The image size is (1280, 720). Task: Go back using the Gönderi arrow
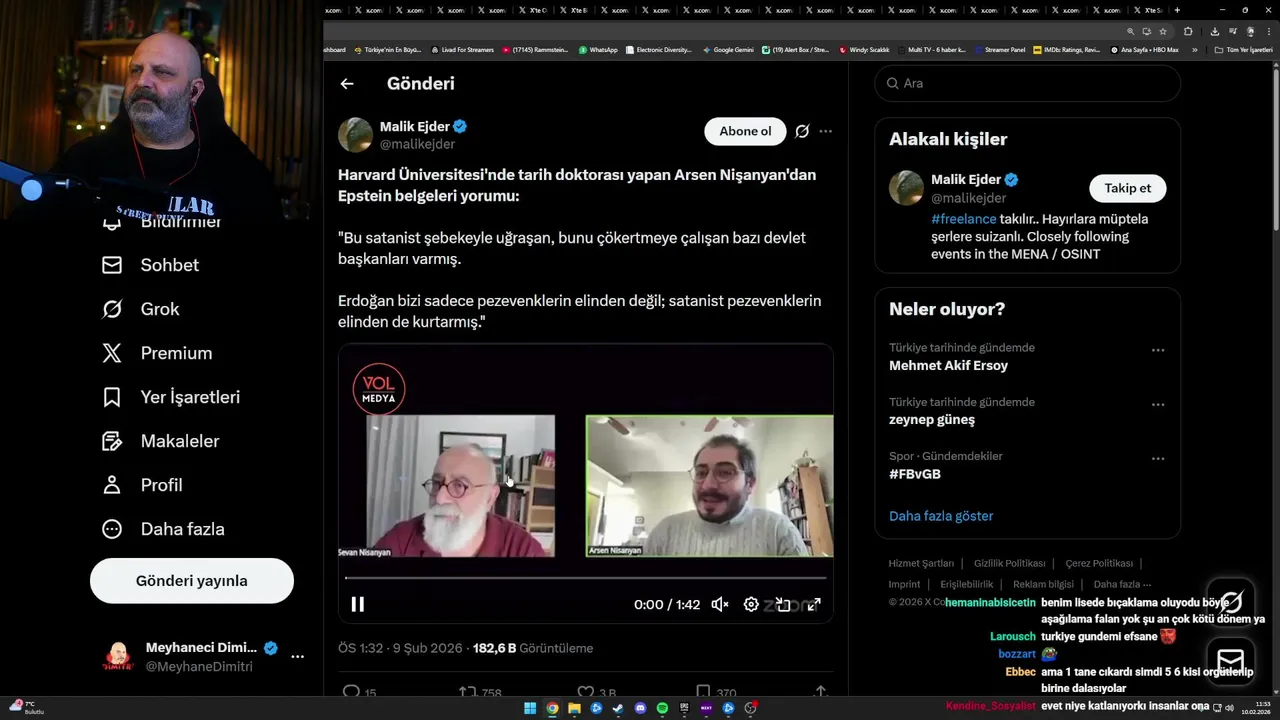coord(347,84)
